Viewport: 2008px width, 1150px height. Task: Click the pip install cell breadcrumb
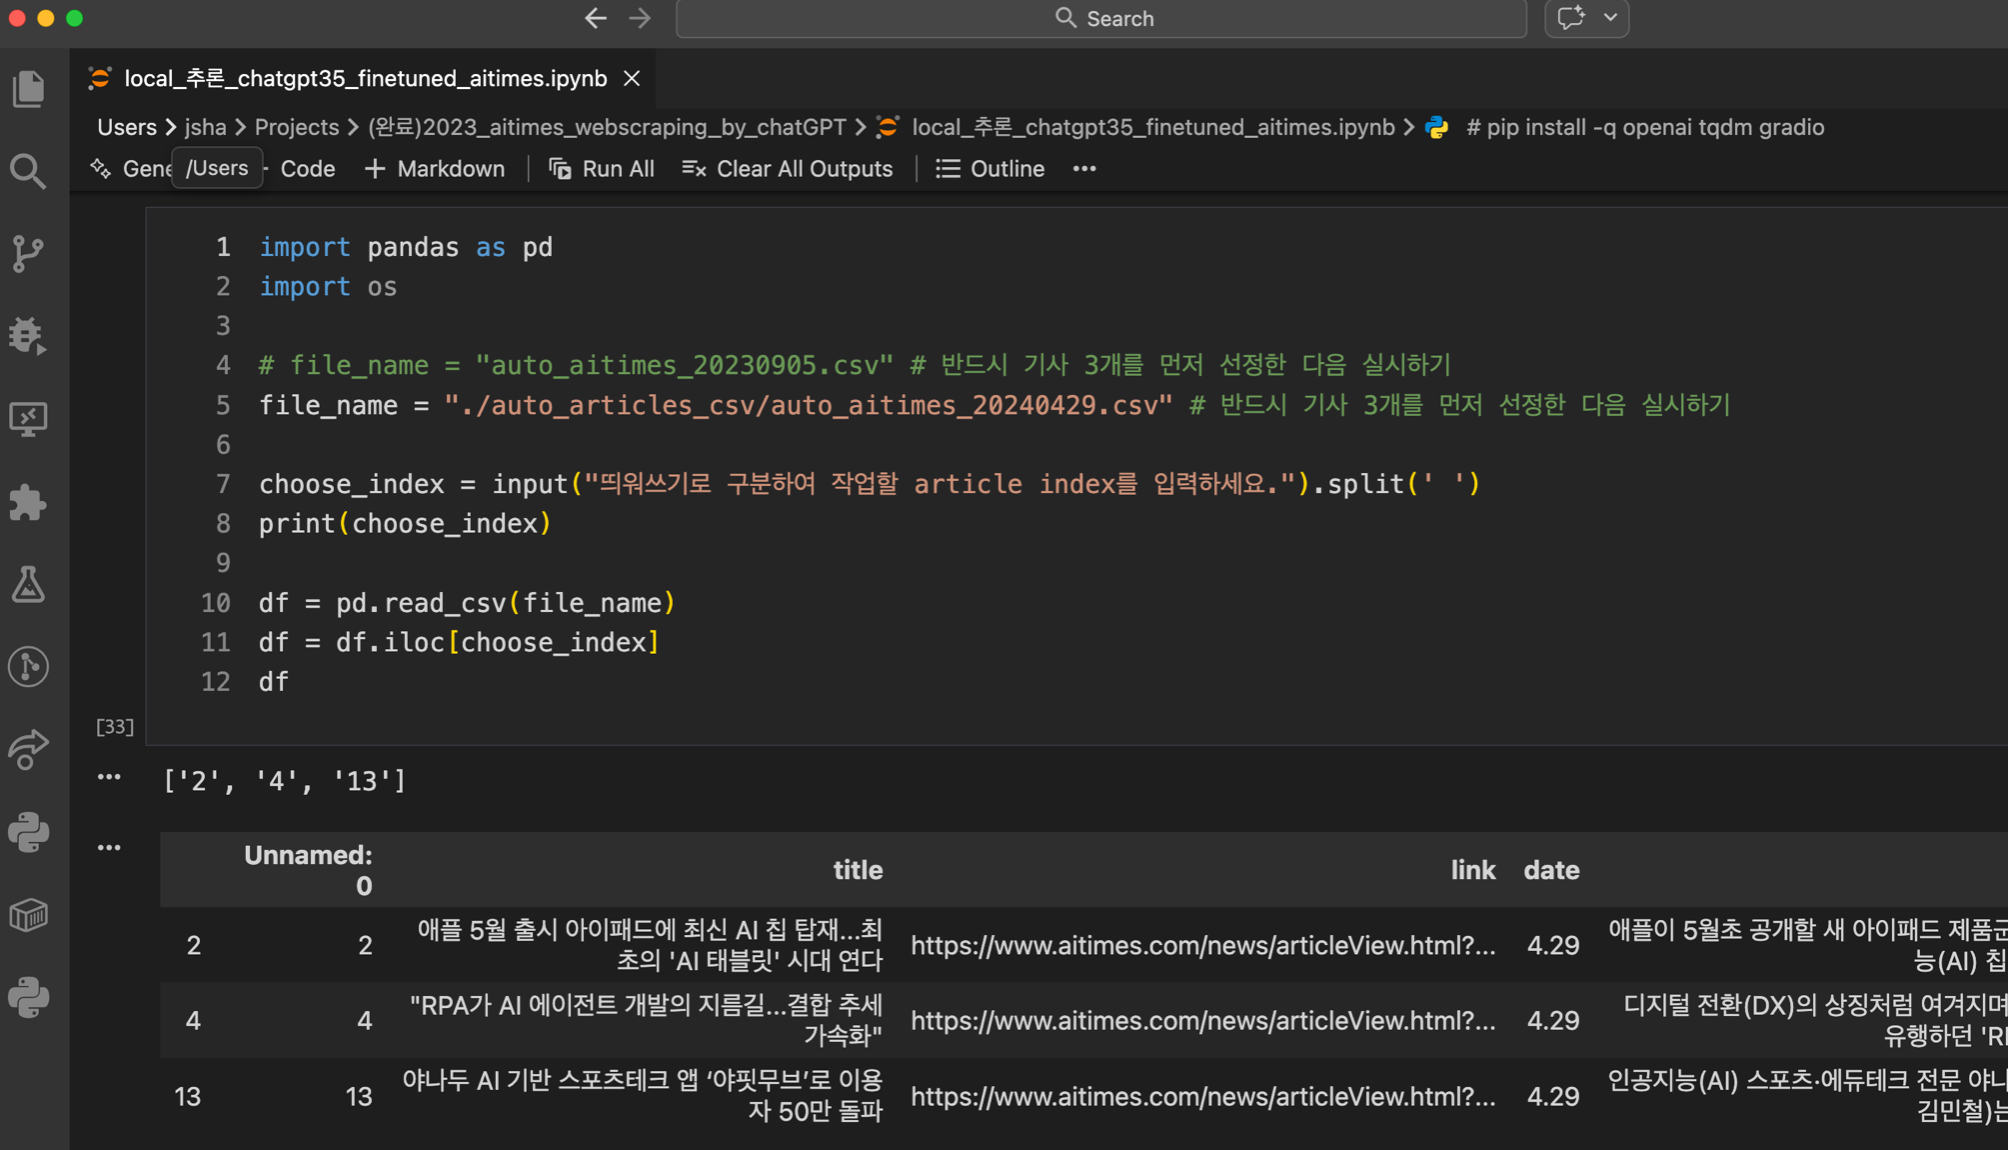pyautogui.click(x=1645, y=127)
